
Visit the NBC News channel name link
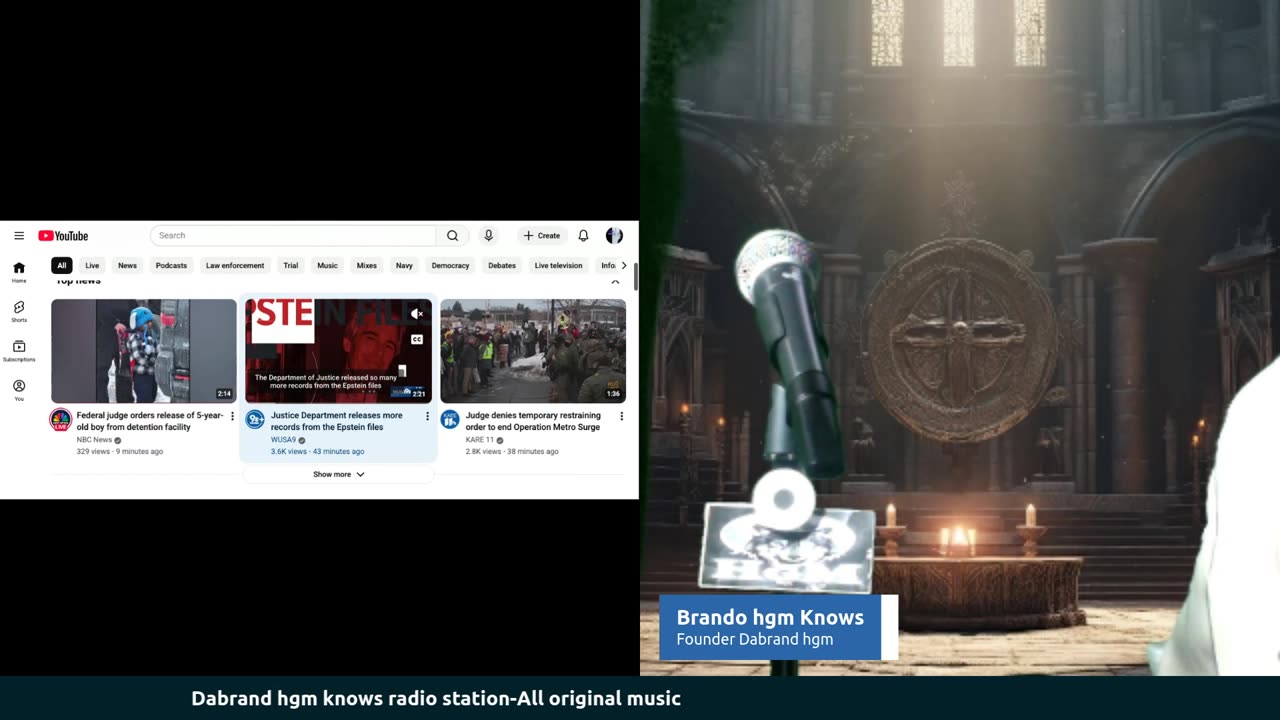94,440
